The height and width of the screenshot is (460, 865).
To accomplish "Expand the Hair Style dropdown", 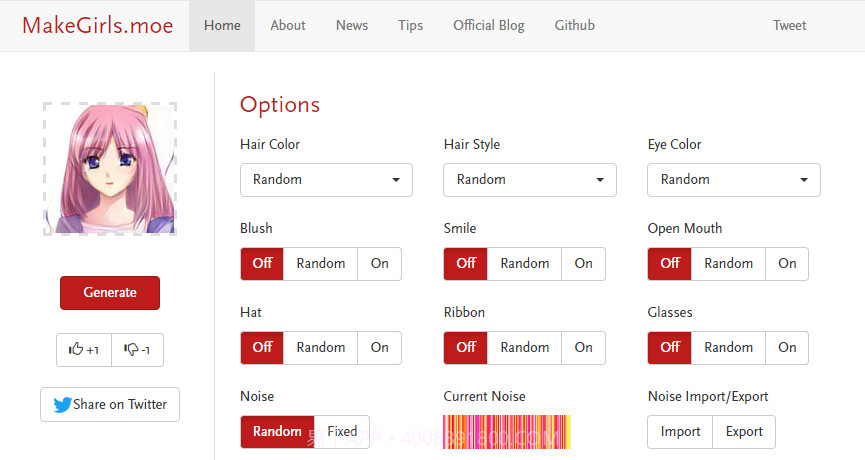I will click(x=530, y=180).
